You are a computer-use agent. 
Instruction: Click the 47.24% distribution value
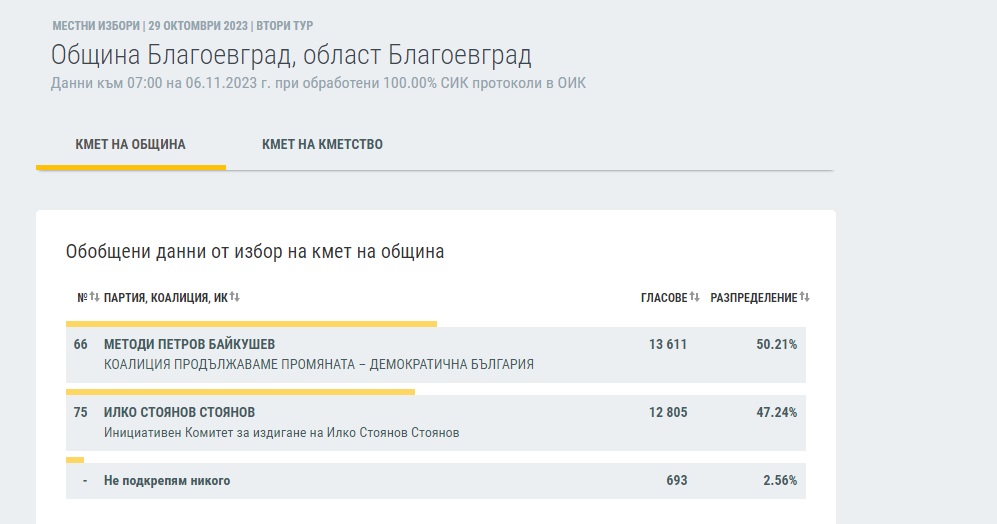pos(776,412)
